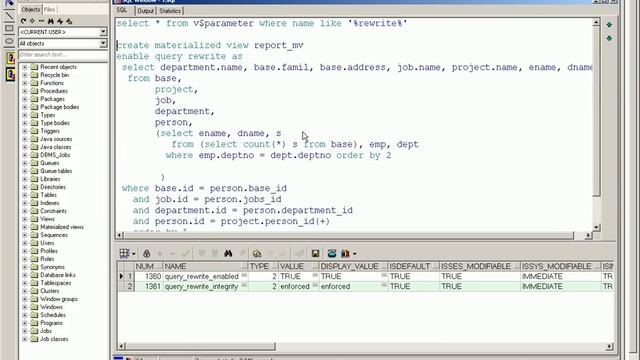
Task: Select the Database links item in the tree
Action: point(58,275)
